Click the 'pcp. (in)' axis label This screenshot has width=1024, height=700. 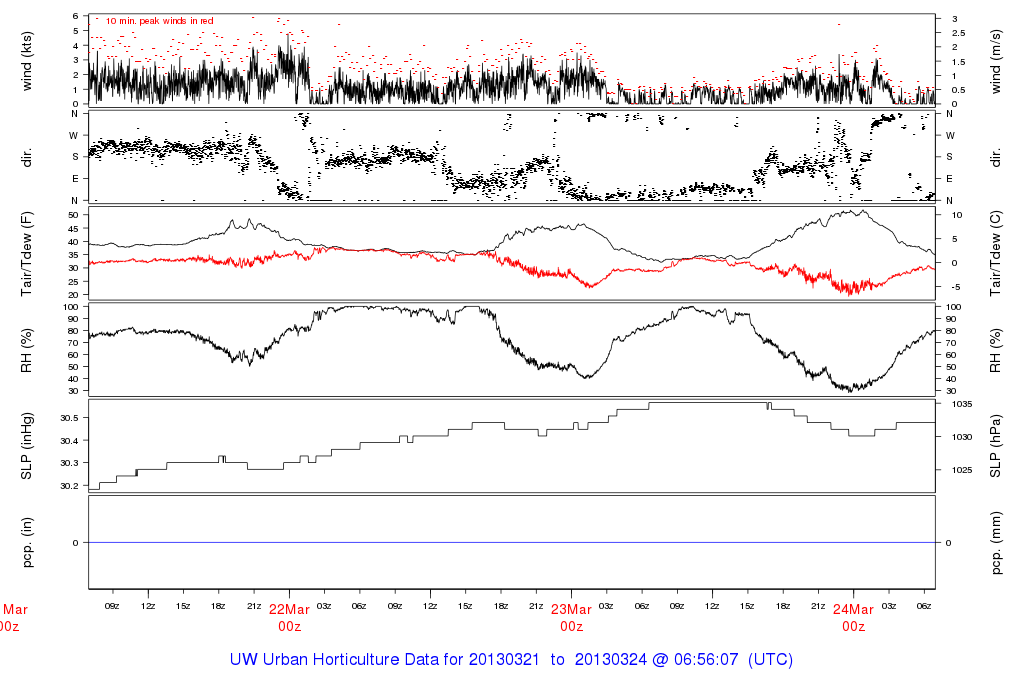pos(27,543)
